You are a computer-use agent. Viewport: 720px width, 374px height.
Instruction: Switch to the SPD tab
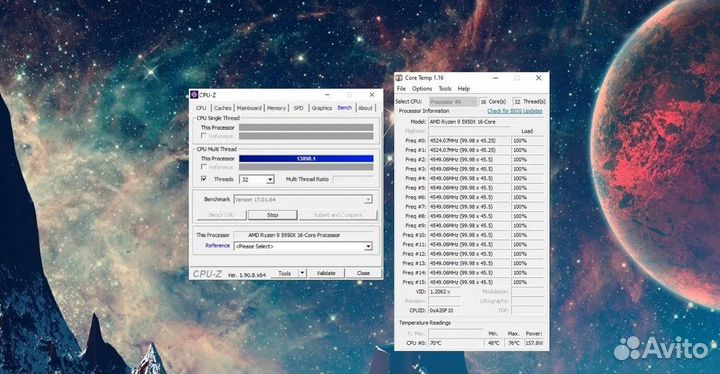click(298, 108)
